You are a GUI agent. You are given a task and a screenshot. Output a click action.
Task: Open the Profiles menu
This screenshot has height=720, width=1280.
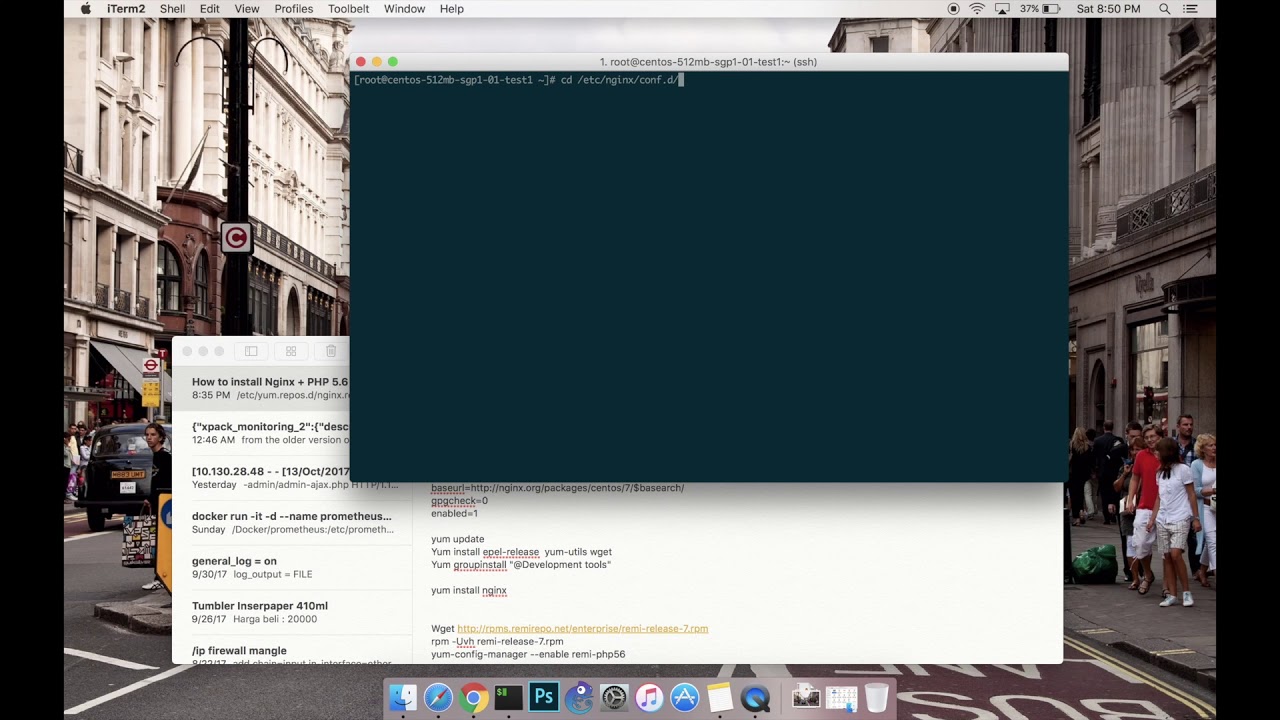coord(293,9)
